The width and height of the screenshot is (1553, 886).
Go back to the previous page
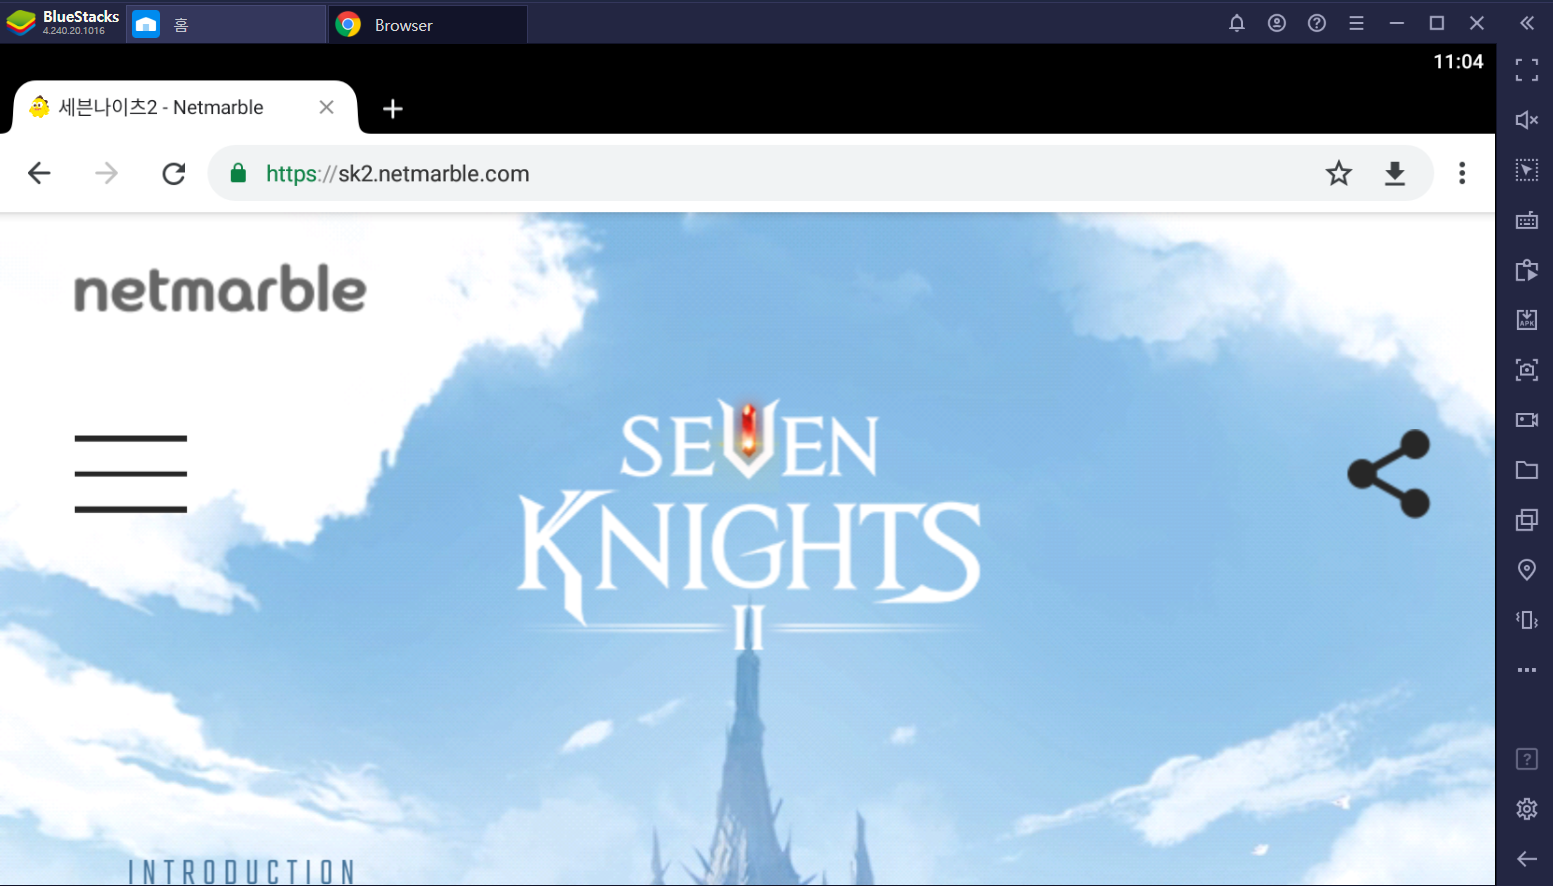point(39,173)
